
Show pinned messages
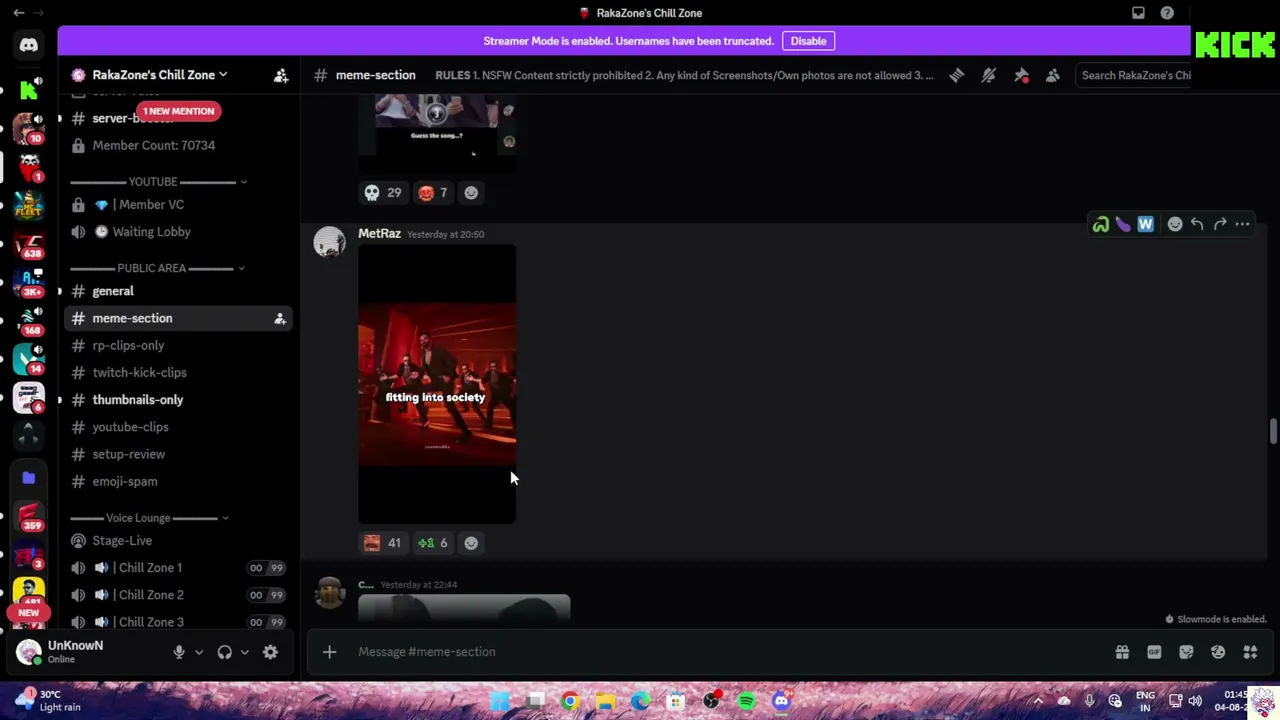point(1021,75)
